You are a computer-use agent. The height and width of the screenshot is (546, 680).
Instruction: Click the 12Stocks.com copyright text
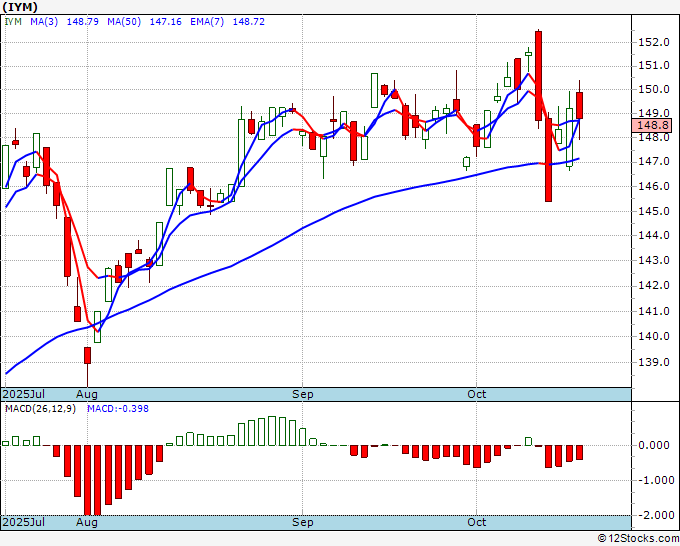[638, 539]
